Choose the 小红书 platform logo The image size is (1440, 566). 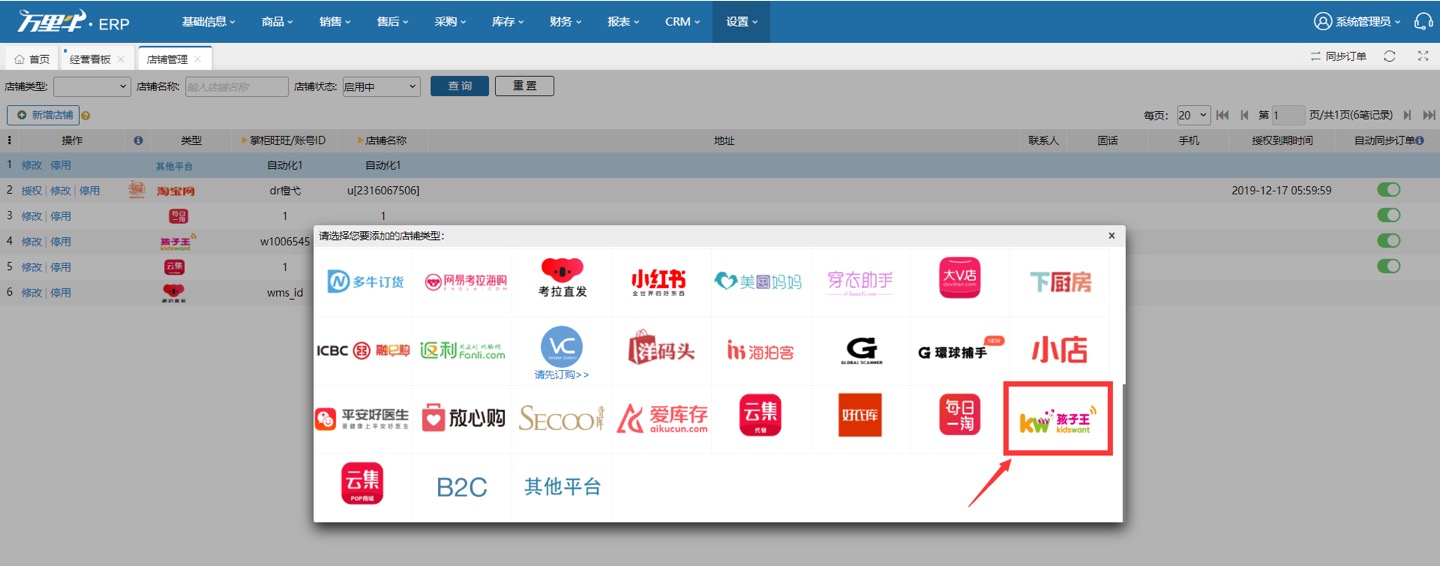pos(659,282)
